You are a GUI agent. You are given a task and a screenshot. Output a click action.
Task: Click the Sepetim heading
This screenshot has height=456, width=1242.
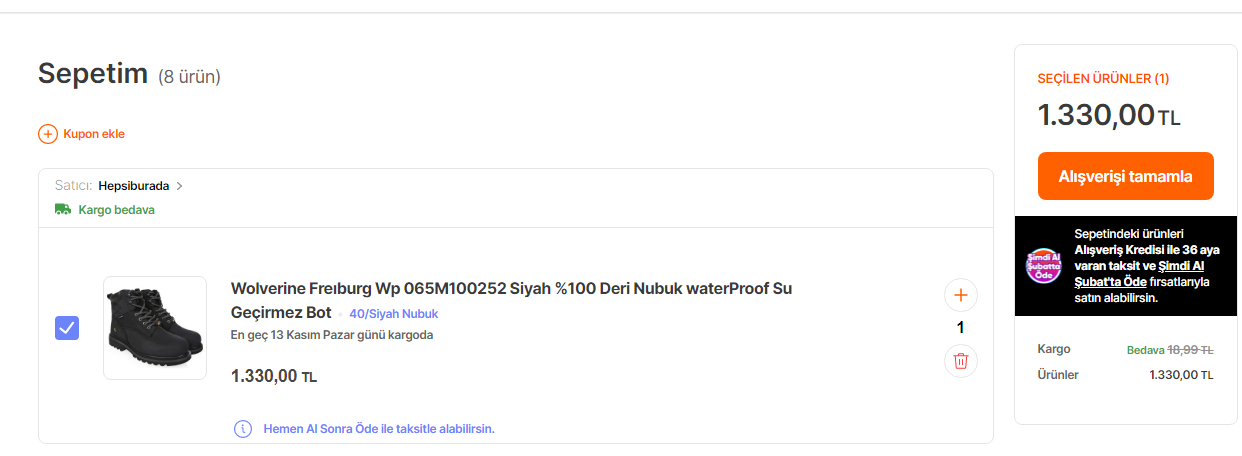(93, 73)
